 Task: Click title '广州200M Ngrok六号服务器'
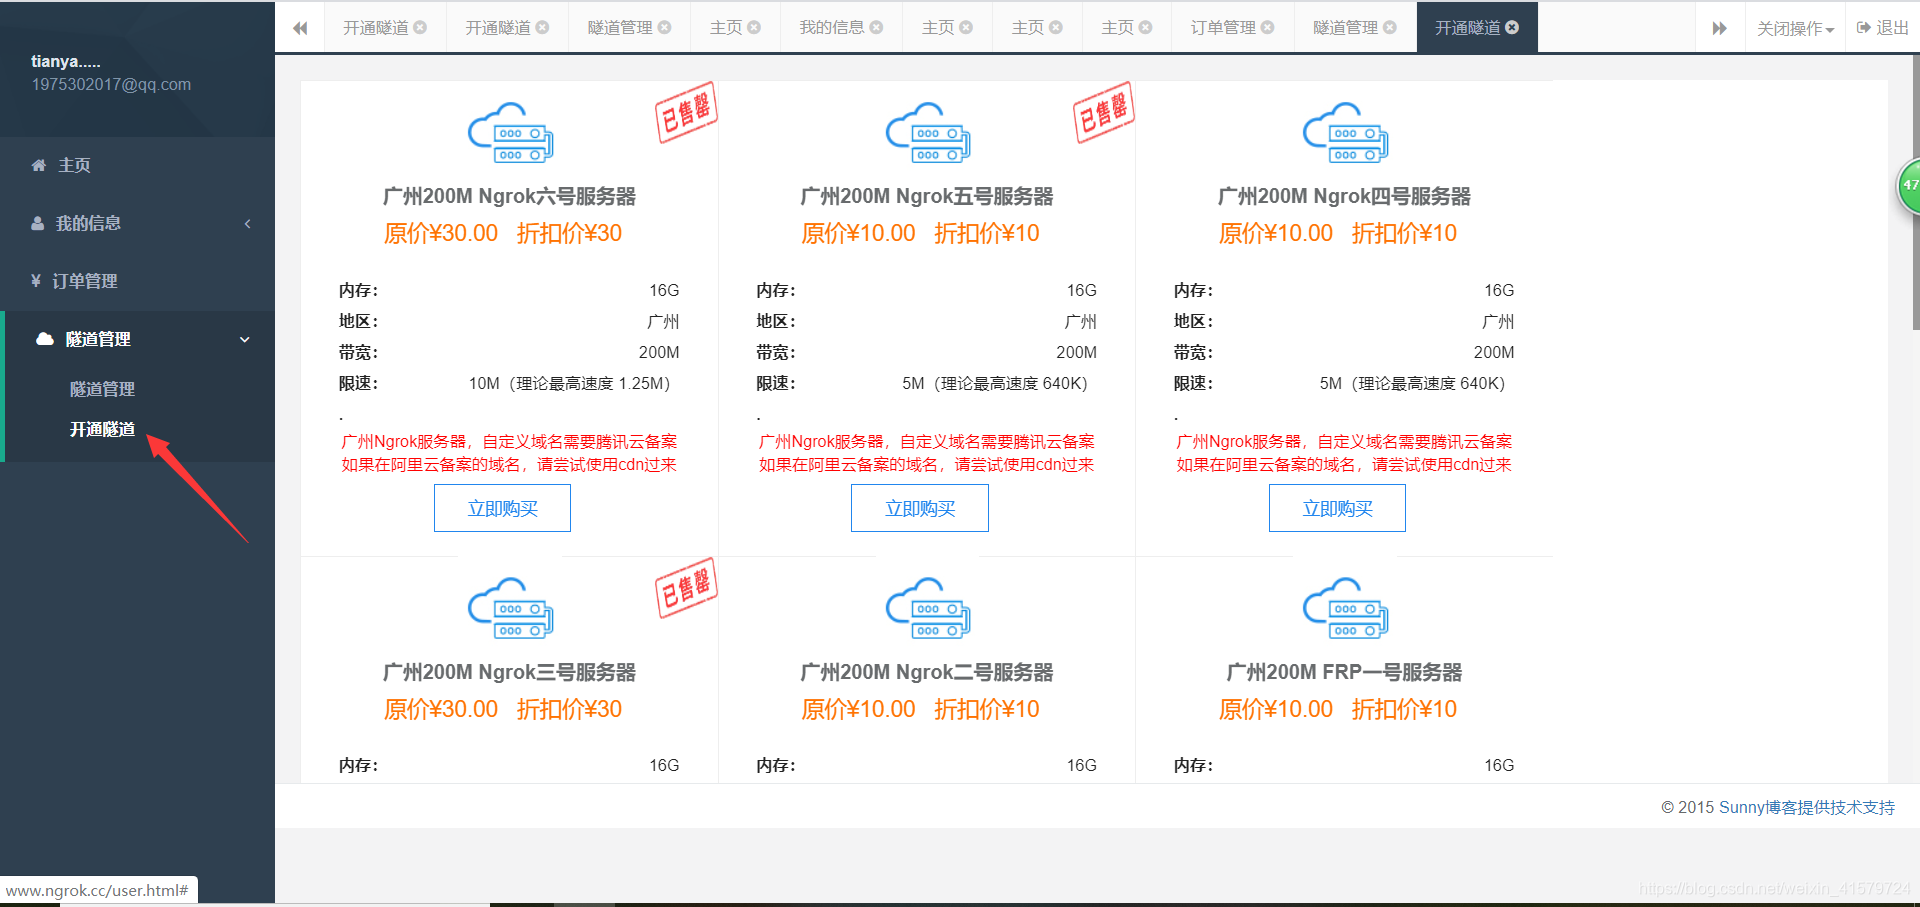click(509, 196)
